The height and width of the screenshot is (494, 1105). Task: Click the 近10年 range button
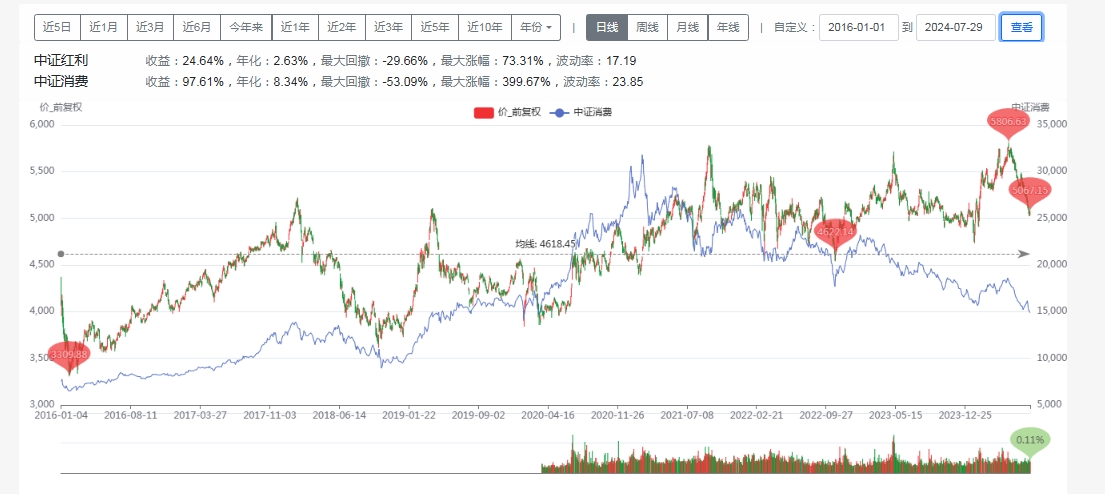(x=487, y=28)
